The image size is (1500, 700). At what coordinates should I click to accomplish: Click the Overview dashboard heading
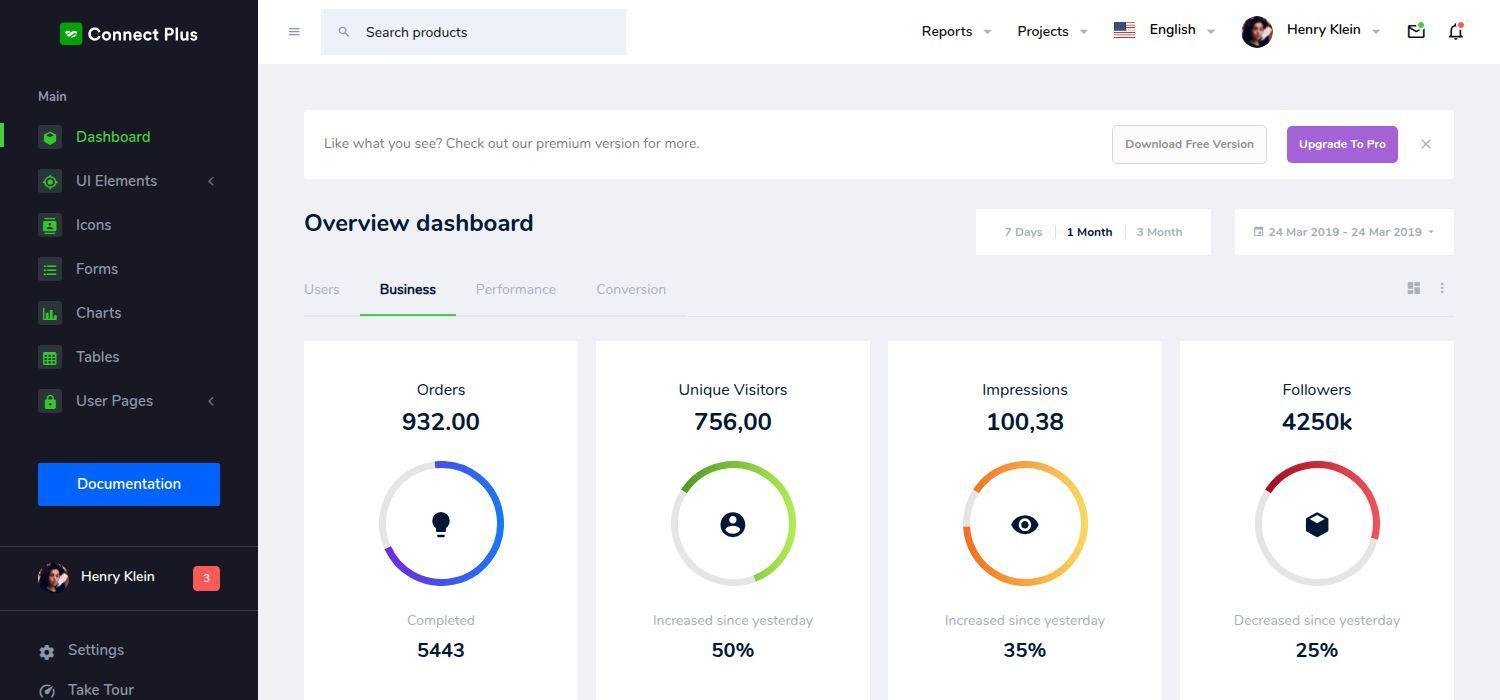point(419,223)
